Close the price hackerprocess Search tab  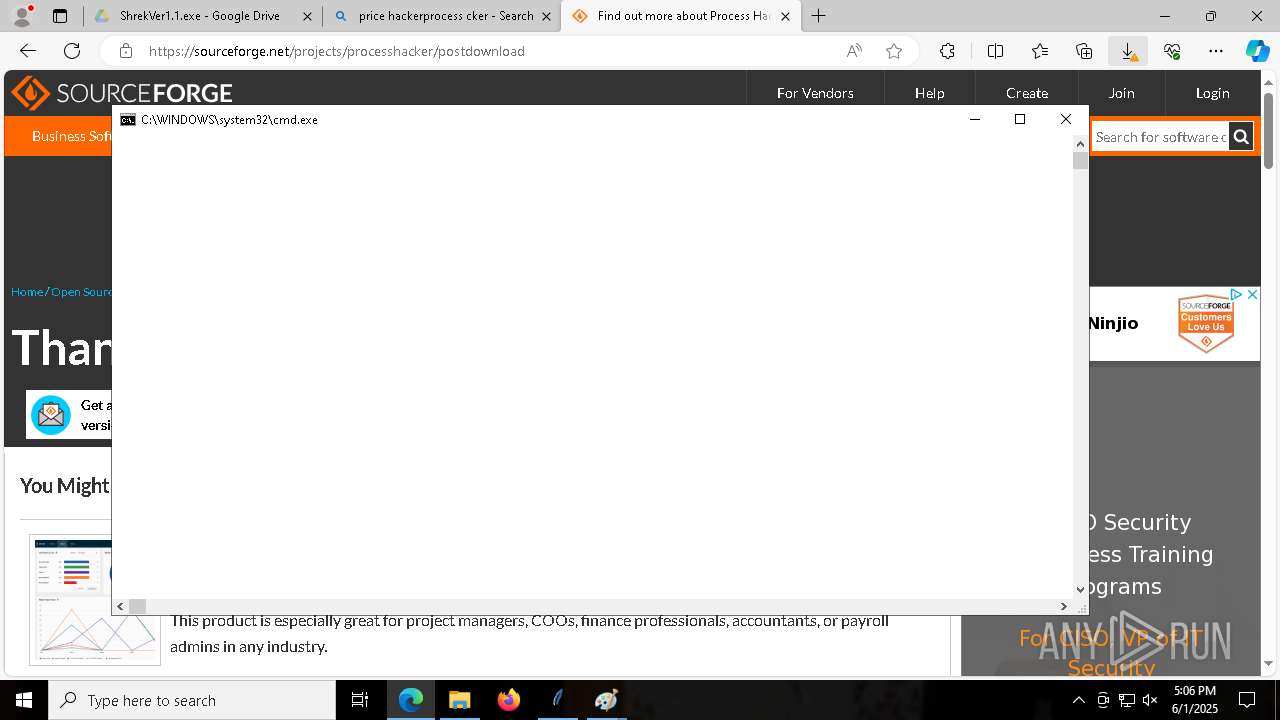tap(546, 16)
